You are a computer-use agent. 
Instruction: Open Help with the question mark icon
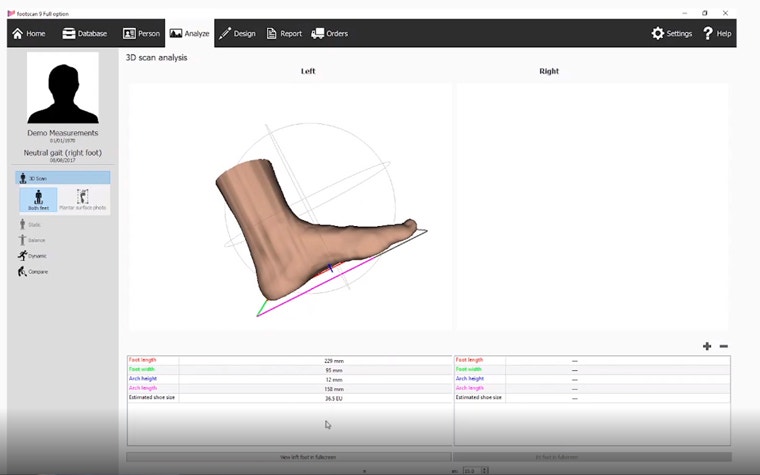[x=717, y=33]
